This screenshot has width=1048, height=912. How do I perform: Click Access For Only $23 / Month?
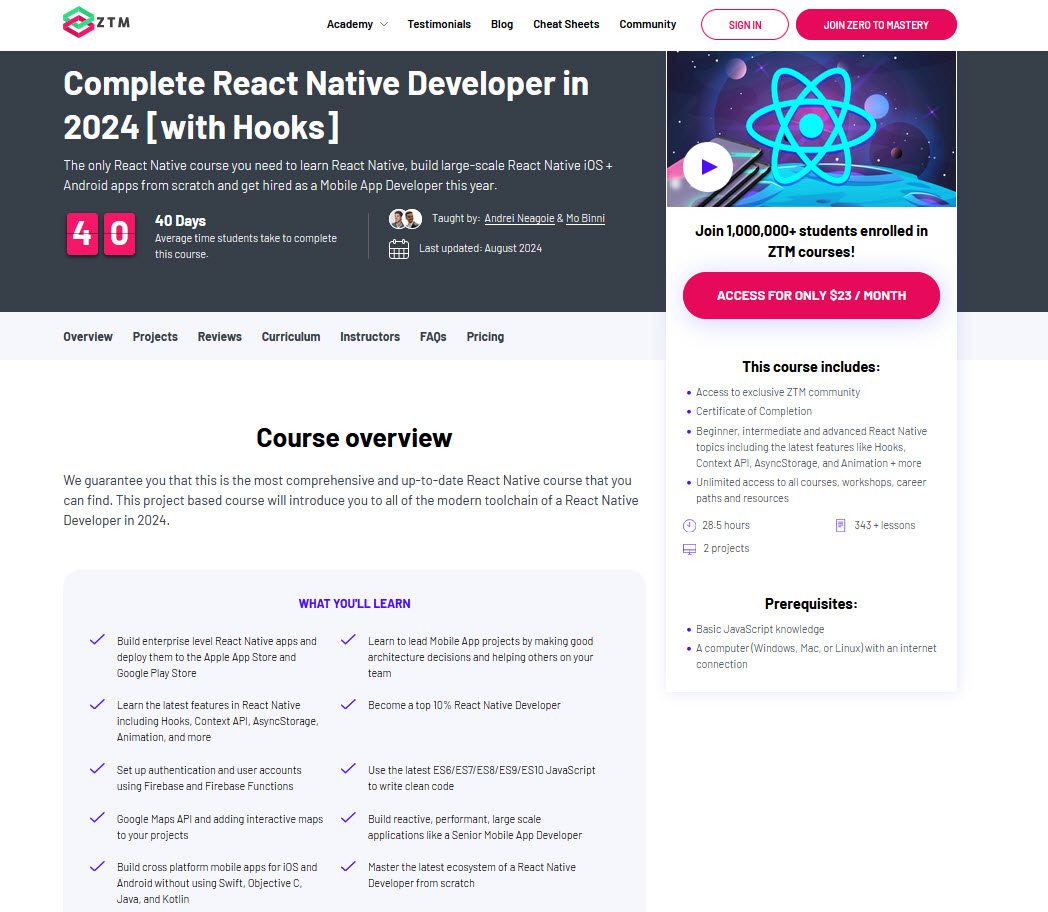tap(811, 295)
